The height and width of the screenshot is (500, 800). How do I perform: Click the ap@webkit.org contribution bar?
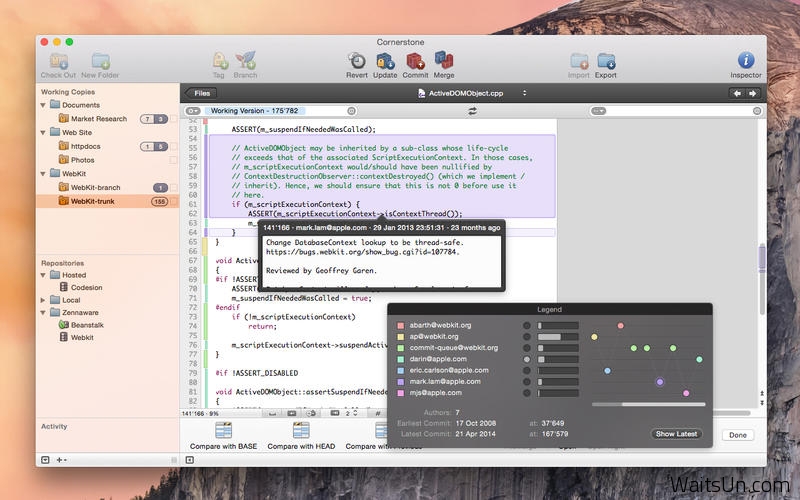point(558,337)
